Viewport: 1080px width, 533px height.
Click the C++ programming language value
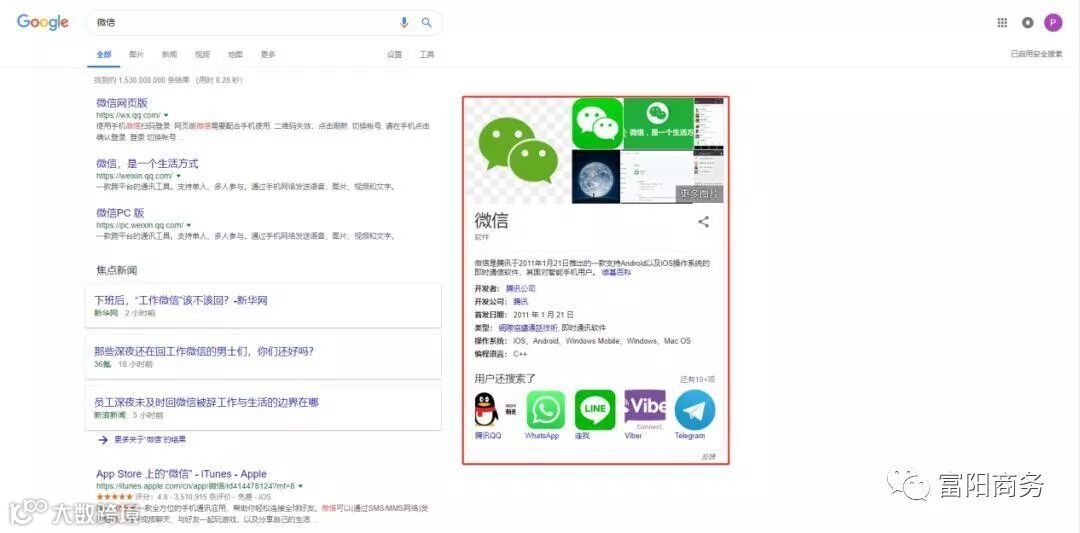(x=520, y=354)
